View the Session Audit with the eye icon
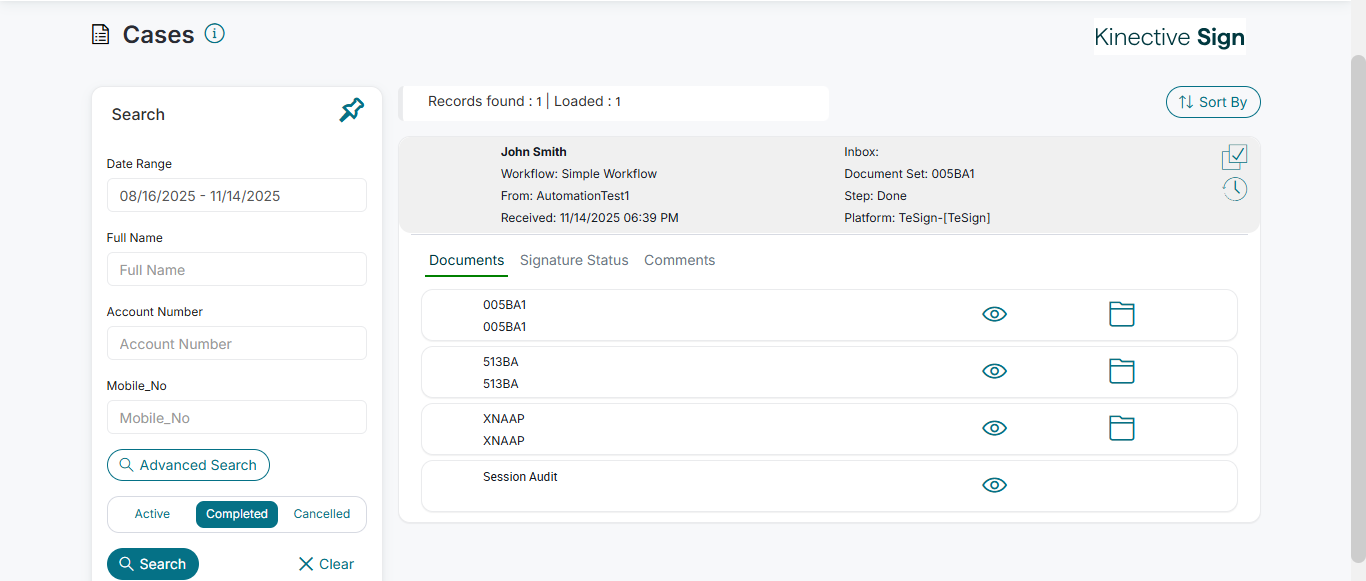 tap(994, 486)
